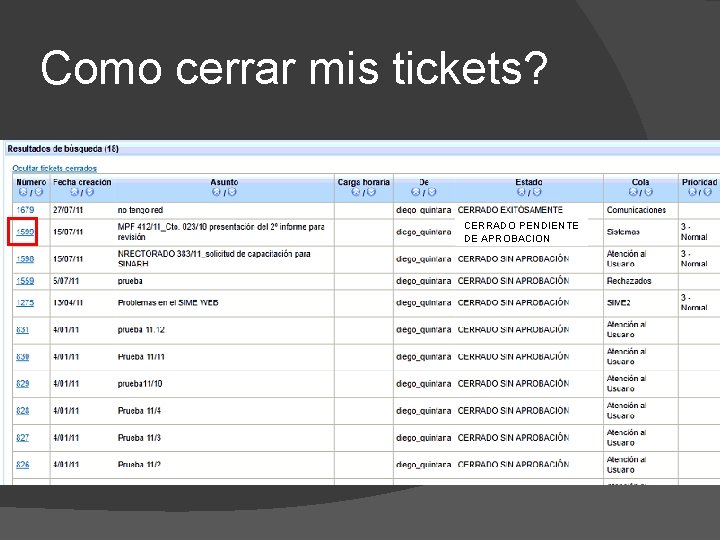
Task: Click 'SIME2' queue cell
Action: (619, 303)
